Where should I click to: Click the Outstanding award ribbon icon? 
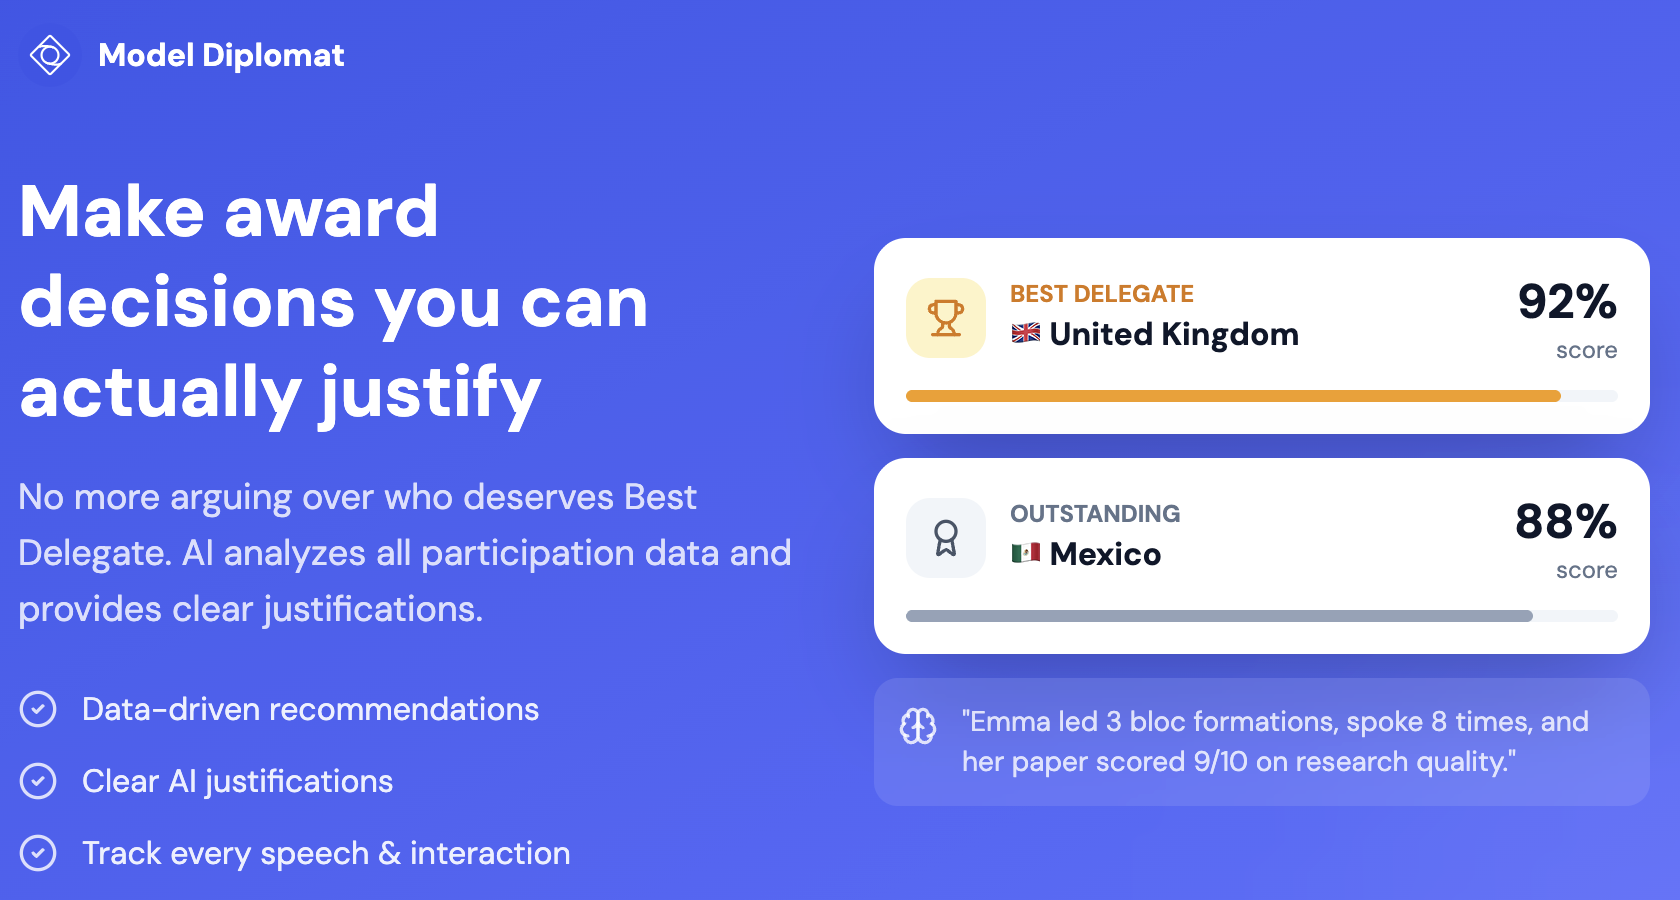tap(945, 538)
